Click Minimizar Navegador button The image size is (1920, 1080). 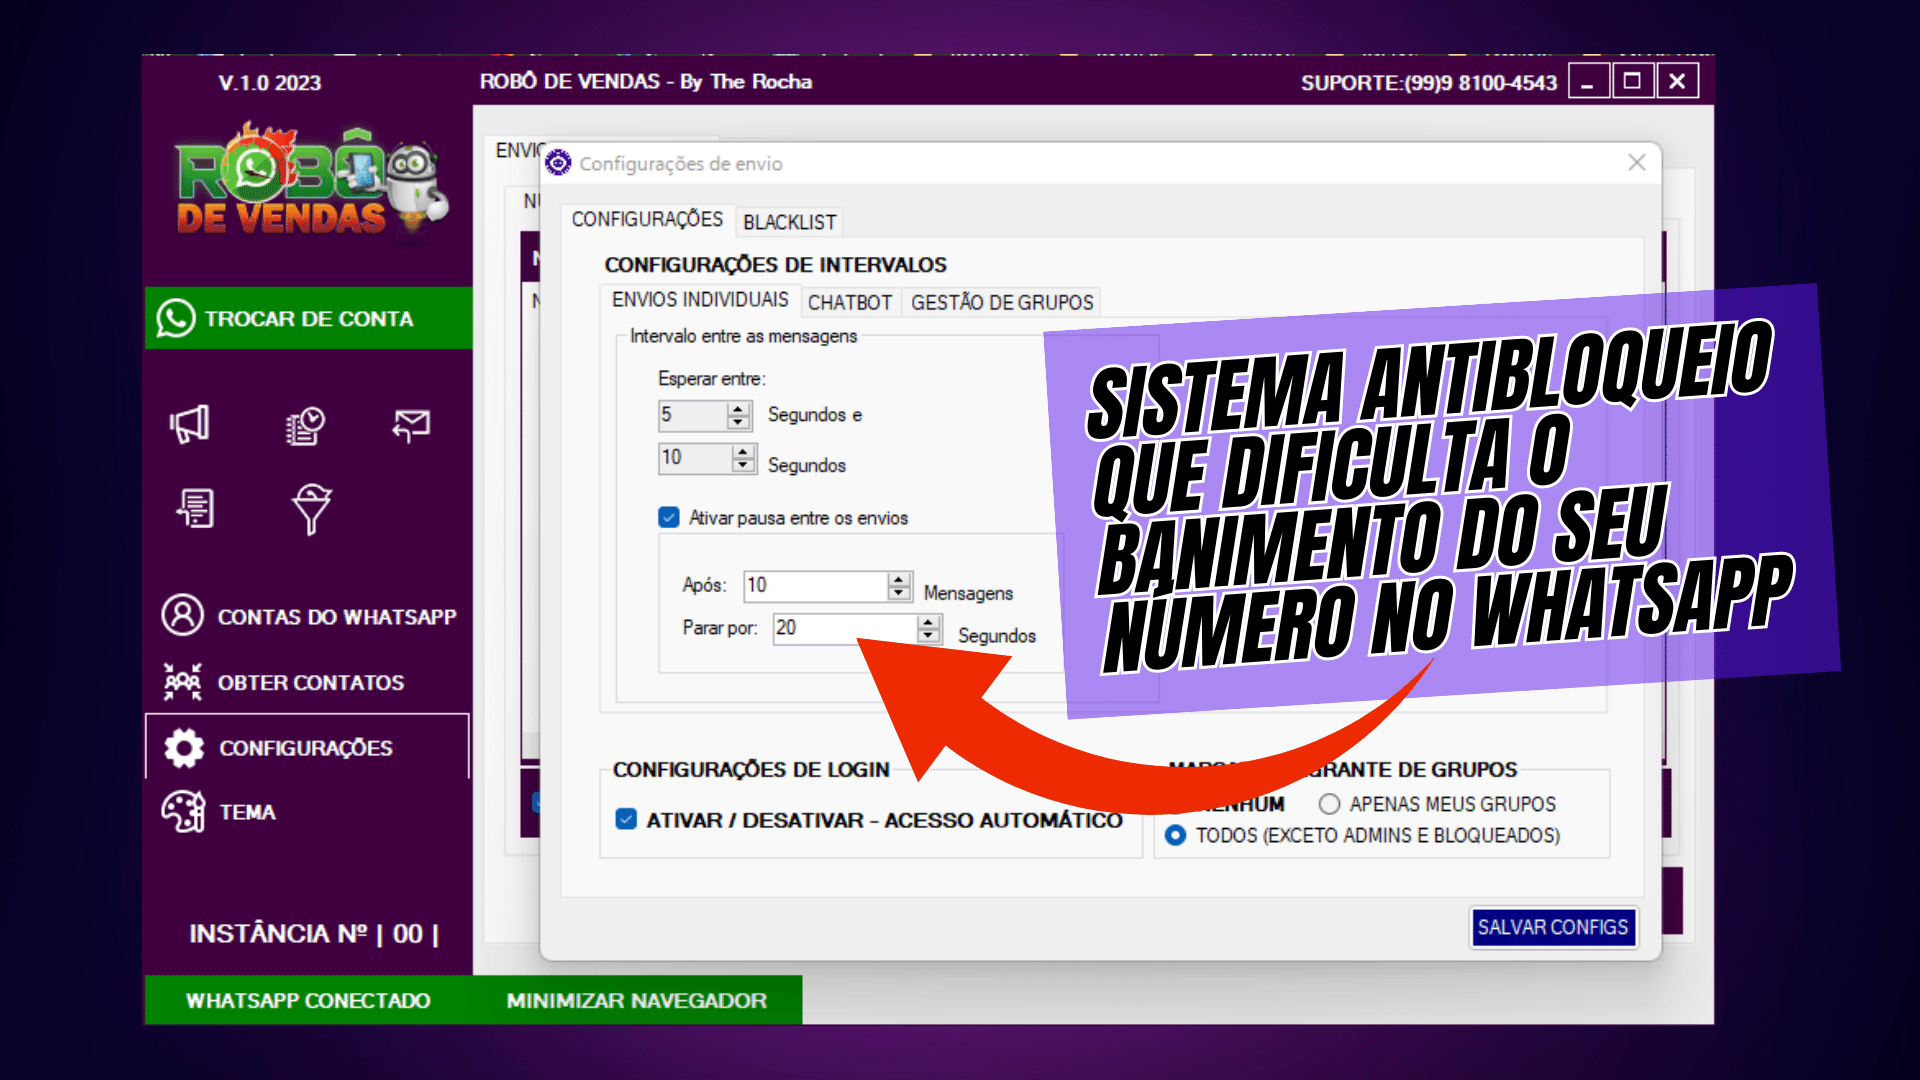[x=637, y=1000]
